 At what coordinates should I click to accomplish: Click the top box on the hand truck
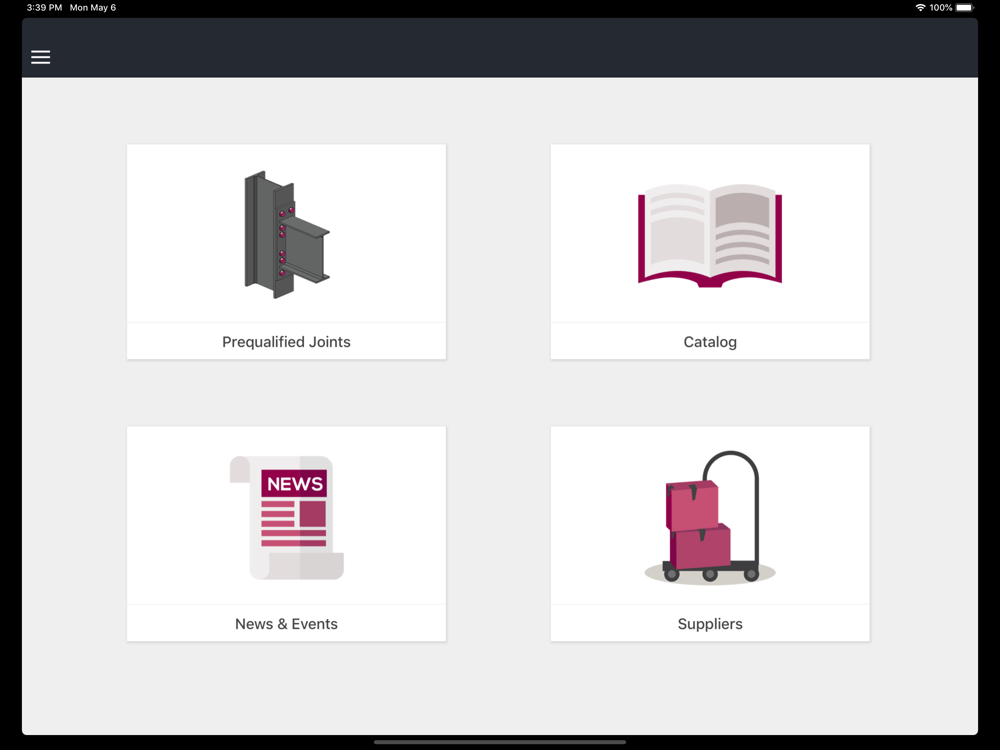tap(692, 506)
